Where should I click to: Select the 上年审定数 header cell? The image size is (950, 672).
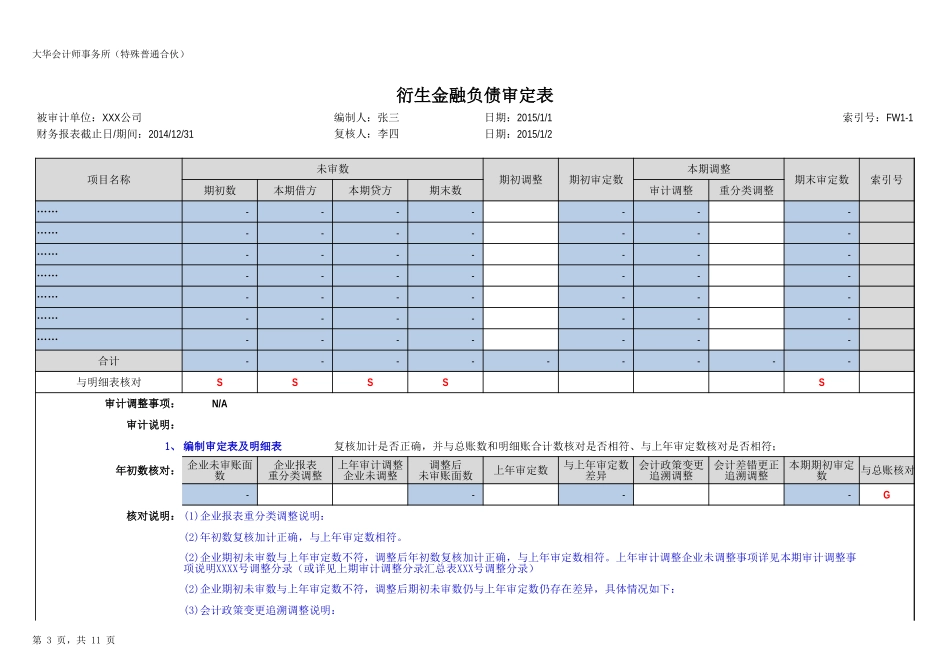[x=520, y=470]
